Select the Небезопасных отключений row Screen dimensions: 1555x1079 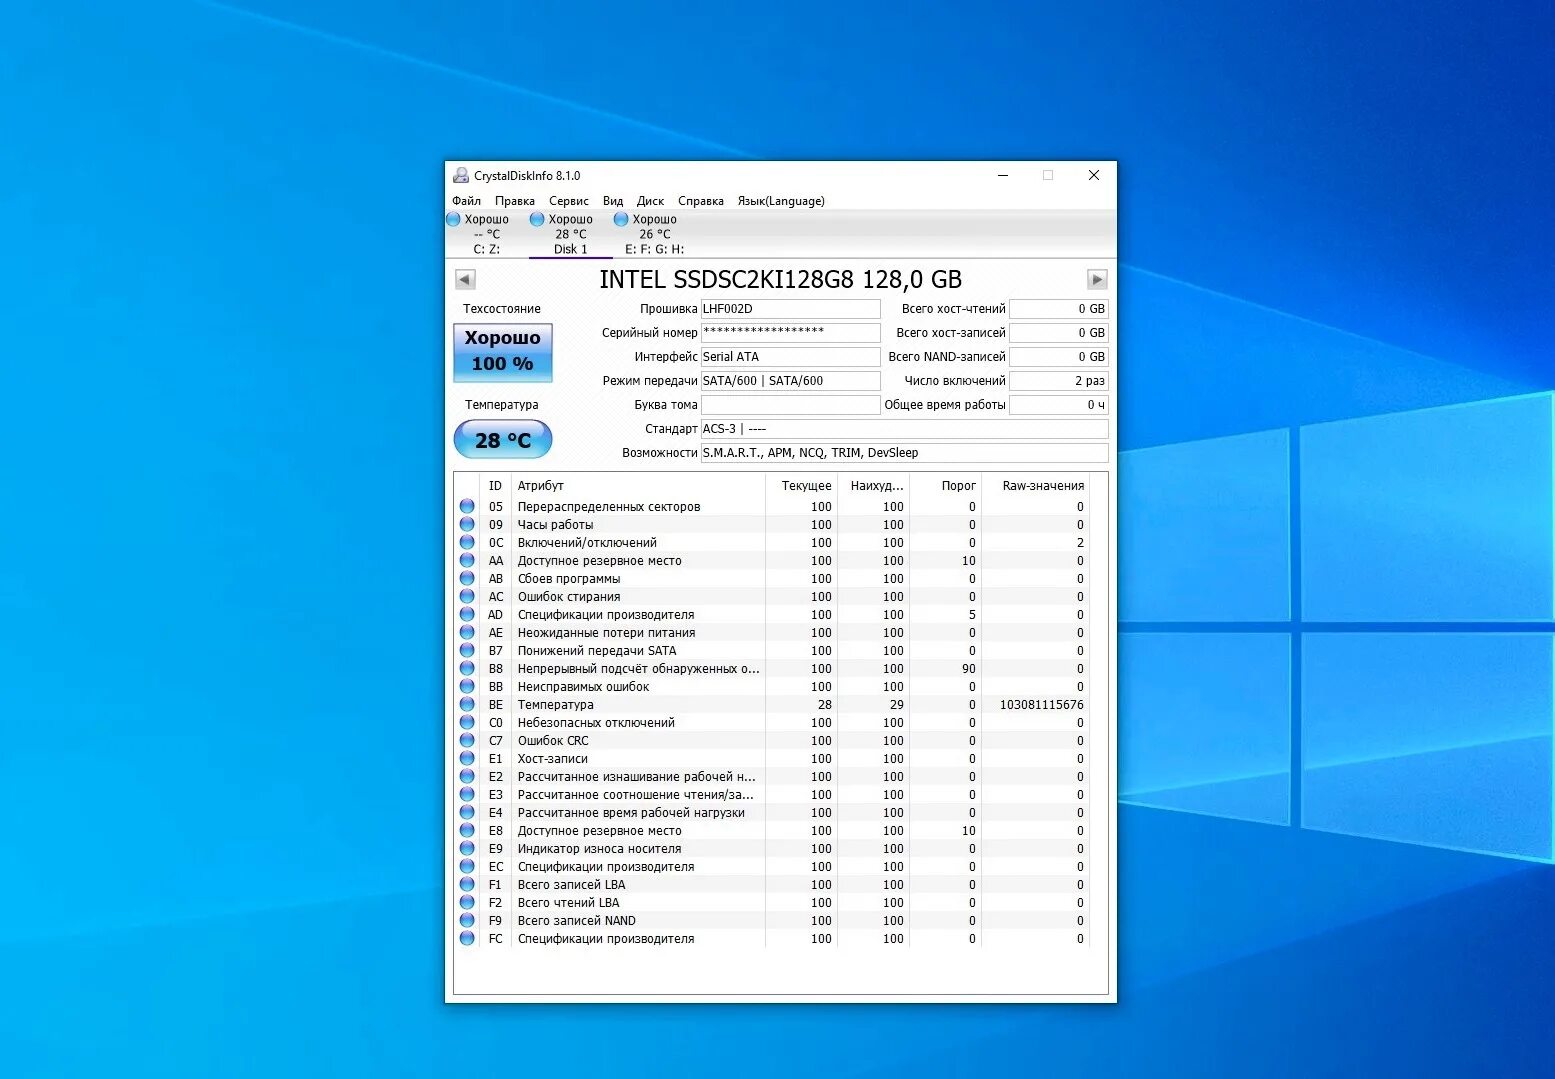point(772,723)
